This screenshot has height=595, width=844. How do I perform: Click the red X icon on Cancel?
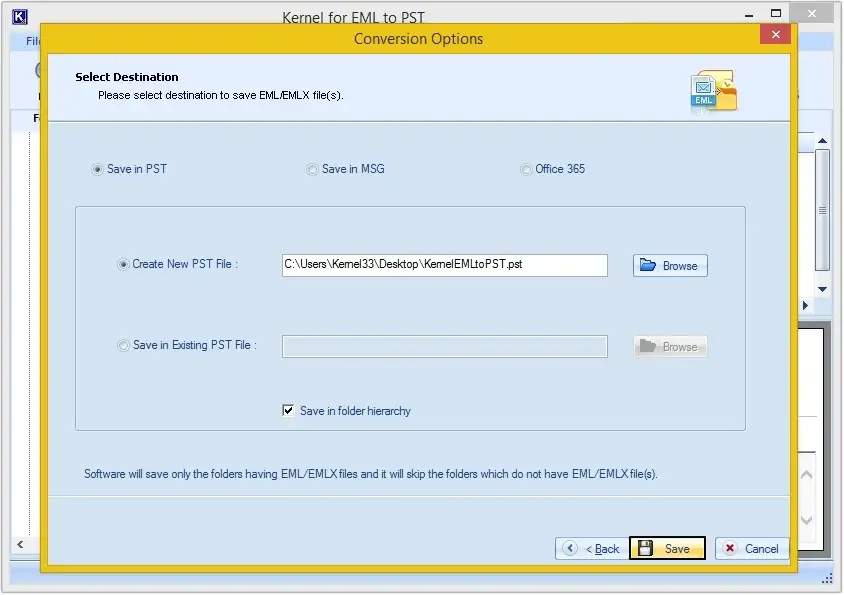pyautogui.click(x=730, y=548)
